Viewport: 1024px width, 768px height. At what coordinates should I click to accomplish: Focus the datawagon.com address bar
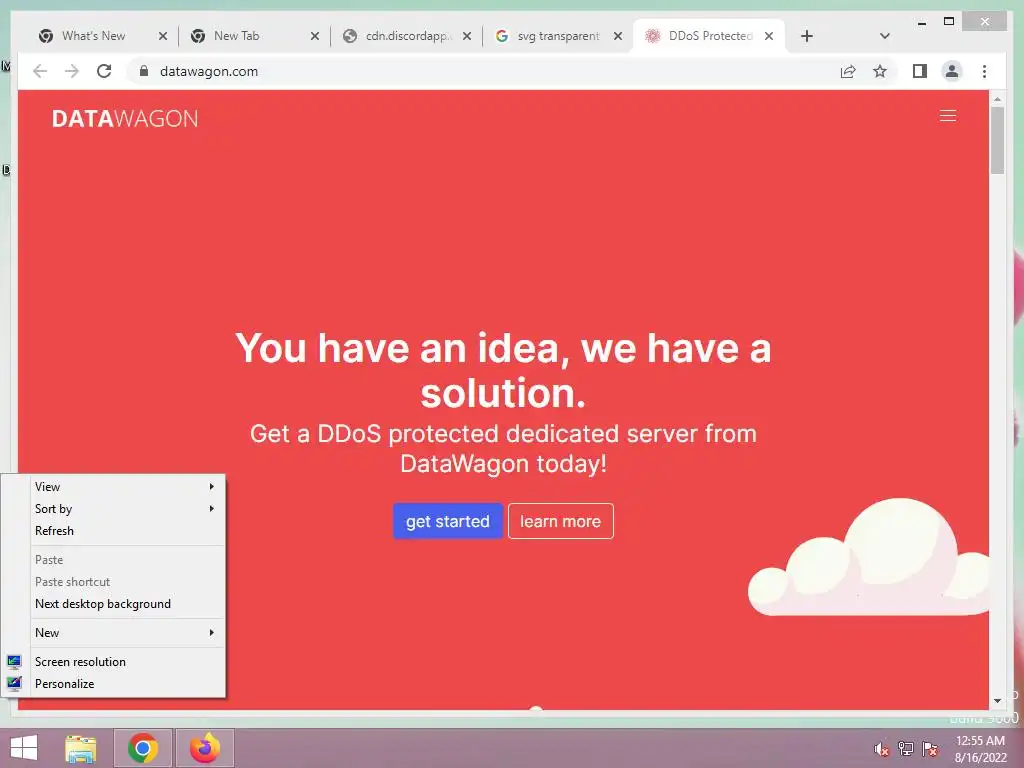[483, 71]
